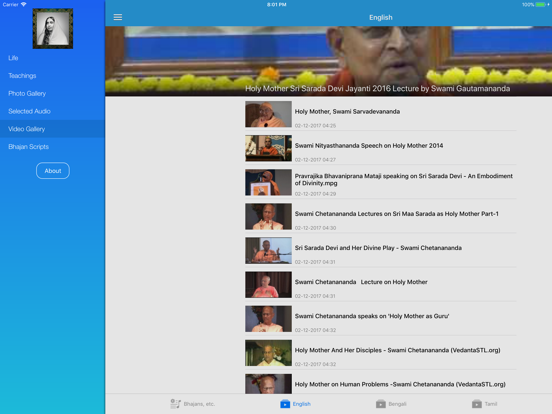Open Life in the sidebar
The height and width of the screenshot is (414, 552).
pyautogui.click(x=52, y=58)
